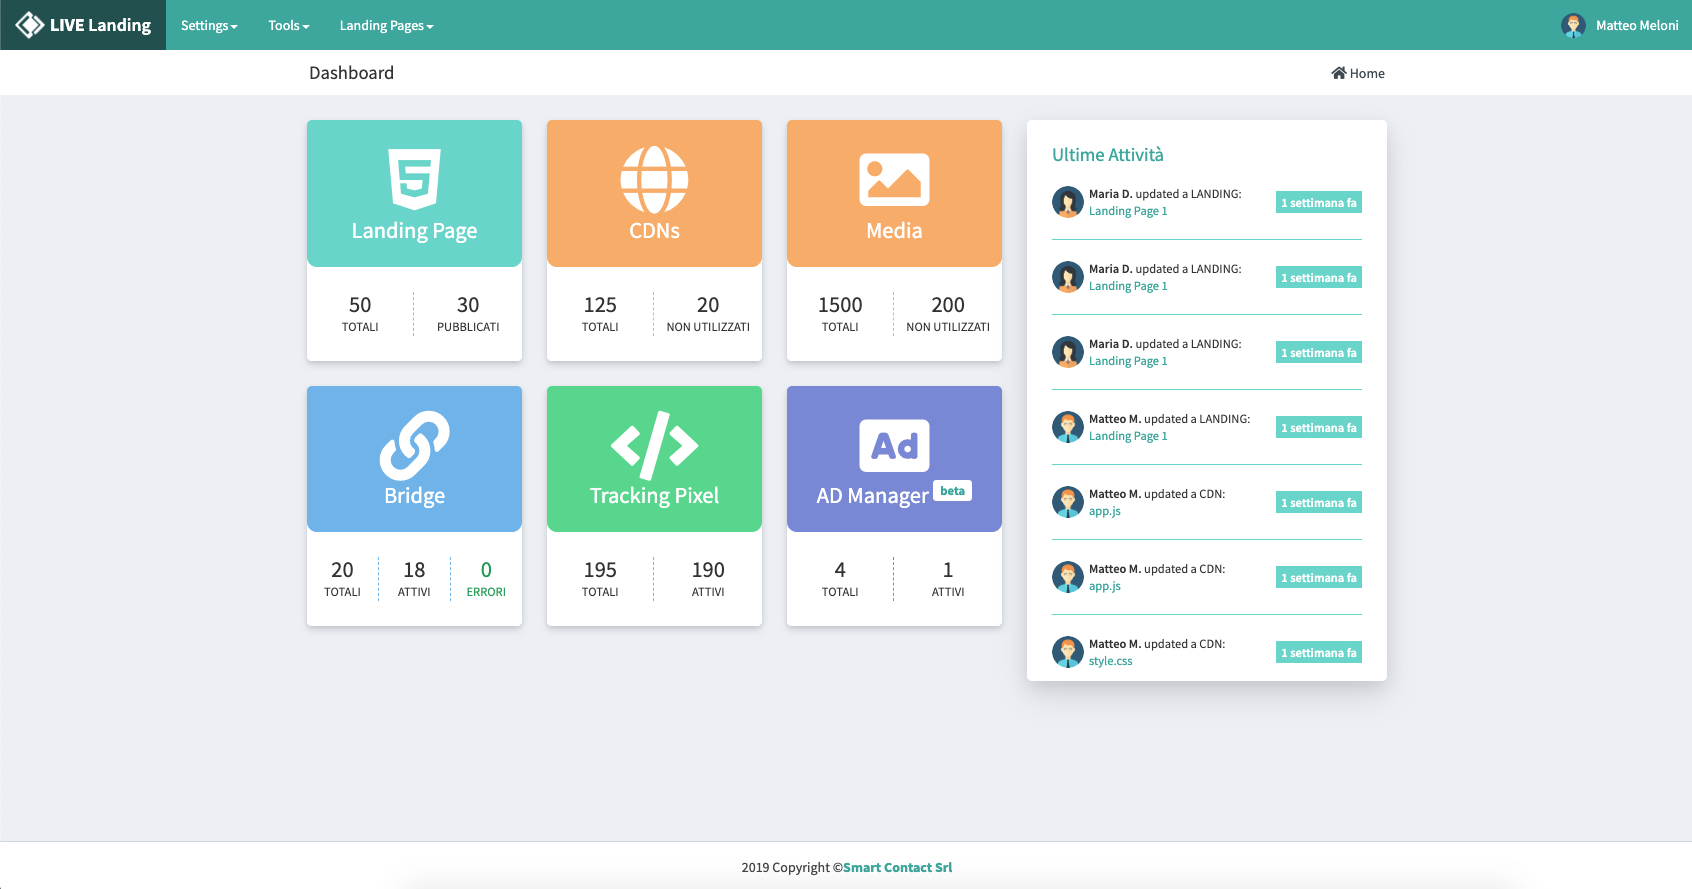The height and width of the screenshot is (889, 1692).
Task: Open the style.css activity link
Action: click(x=1110, y=661)
